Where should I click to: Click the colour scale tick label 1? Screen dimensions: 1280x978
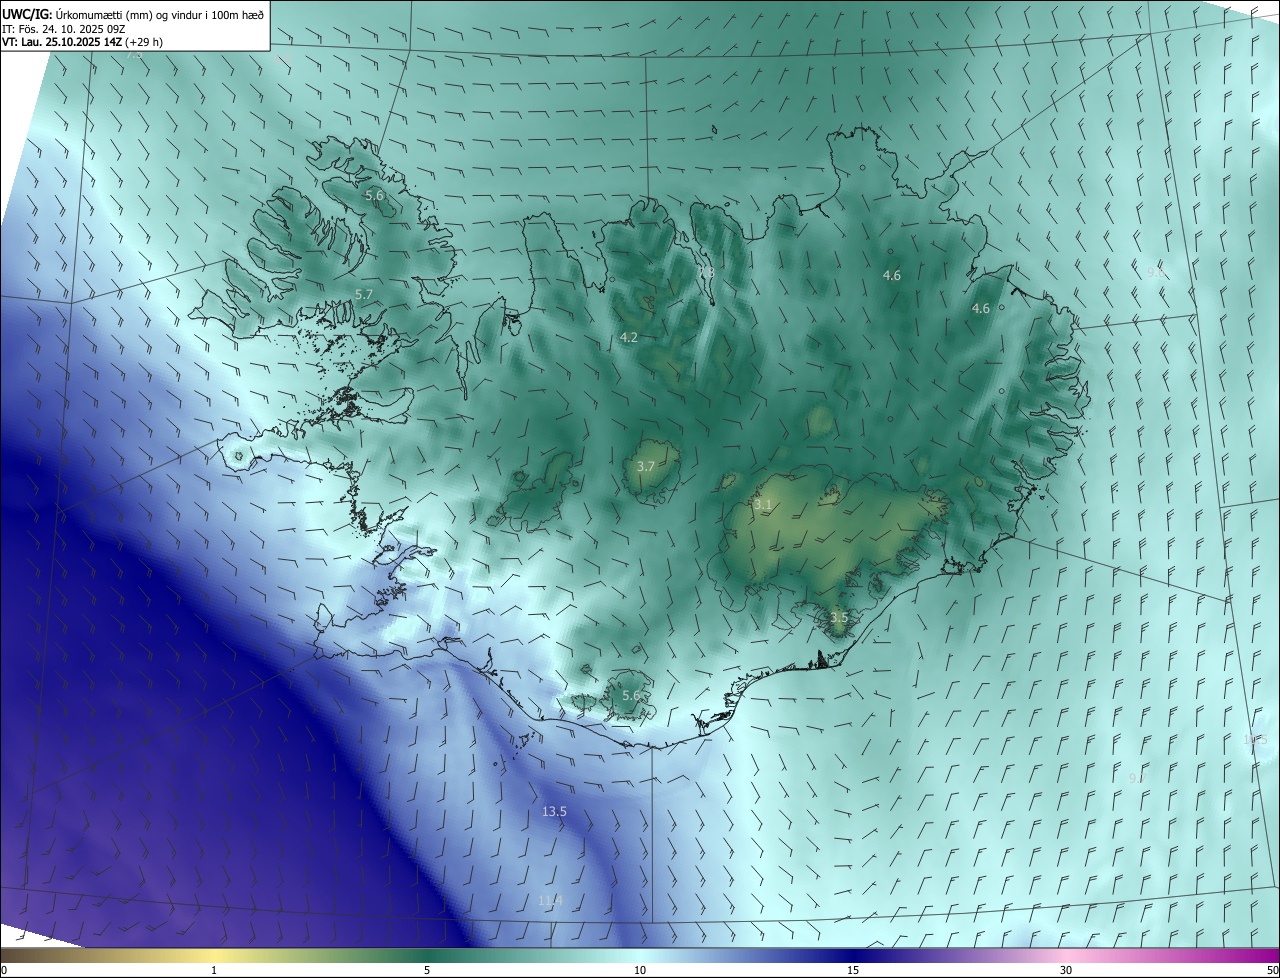pos(214,970)
